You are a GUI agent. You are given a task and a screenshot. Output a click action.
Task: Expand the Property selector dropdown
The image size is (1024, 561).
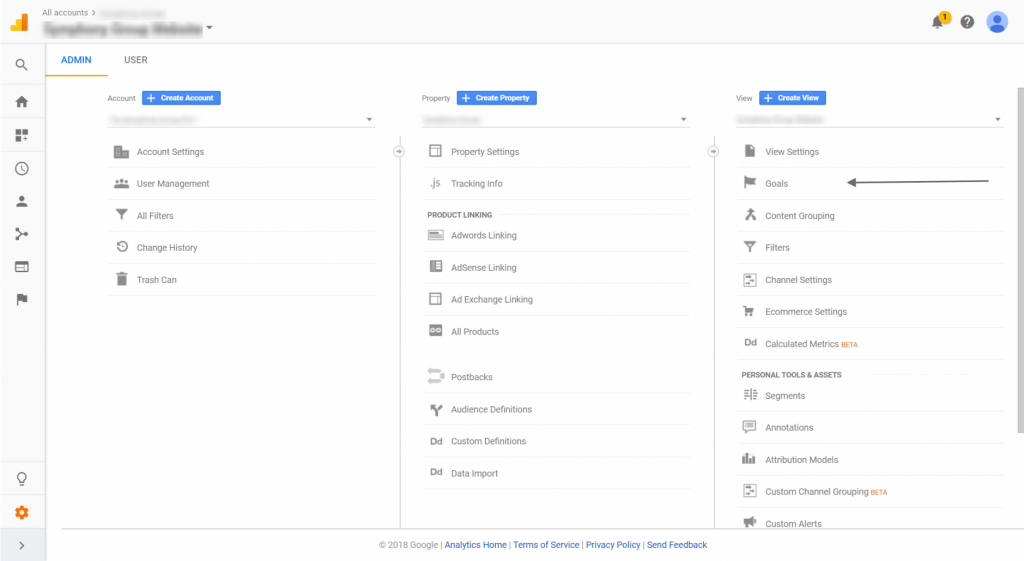555,120
